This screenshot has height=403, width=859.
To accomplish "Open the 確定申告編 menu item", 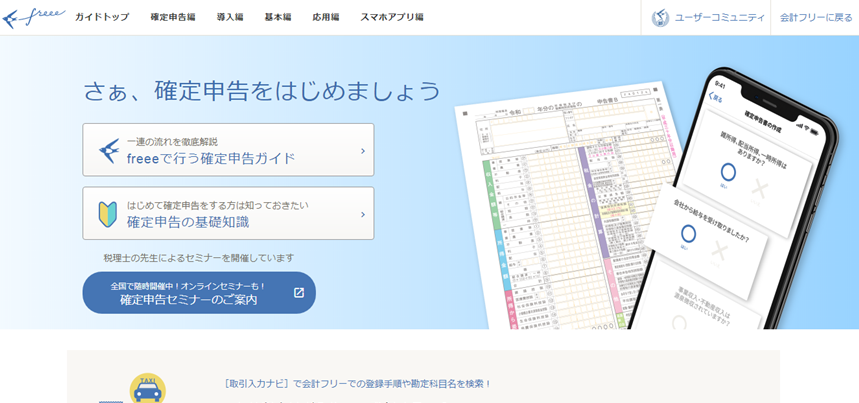I will pyautogui.click(x=173, y=17).
